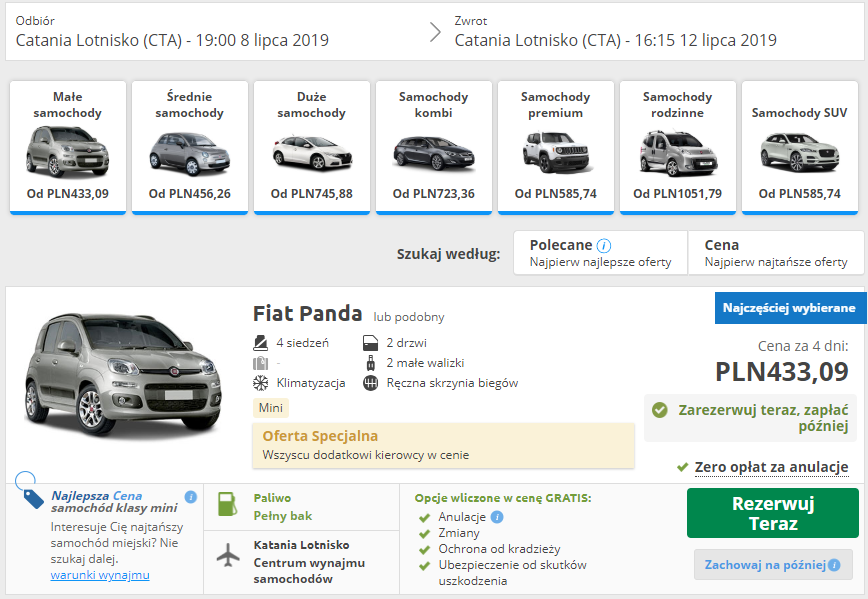The image size is (868, 599).
Task: Select the Samochody rodzinne category card
Action: [678, 147]
